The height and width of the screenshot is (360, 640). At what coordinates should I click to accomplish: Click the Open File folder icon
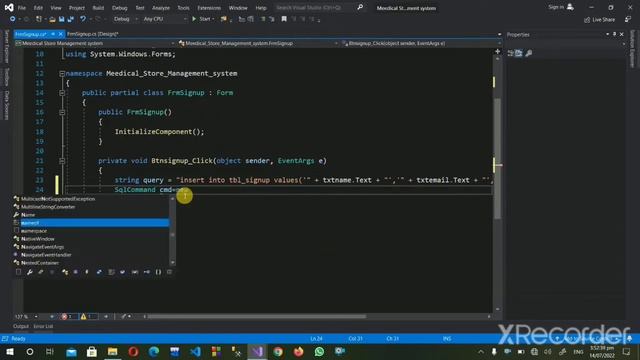(52, 19)
